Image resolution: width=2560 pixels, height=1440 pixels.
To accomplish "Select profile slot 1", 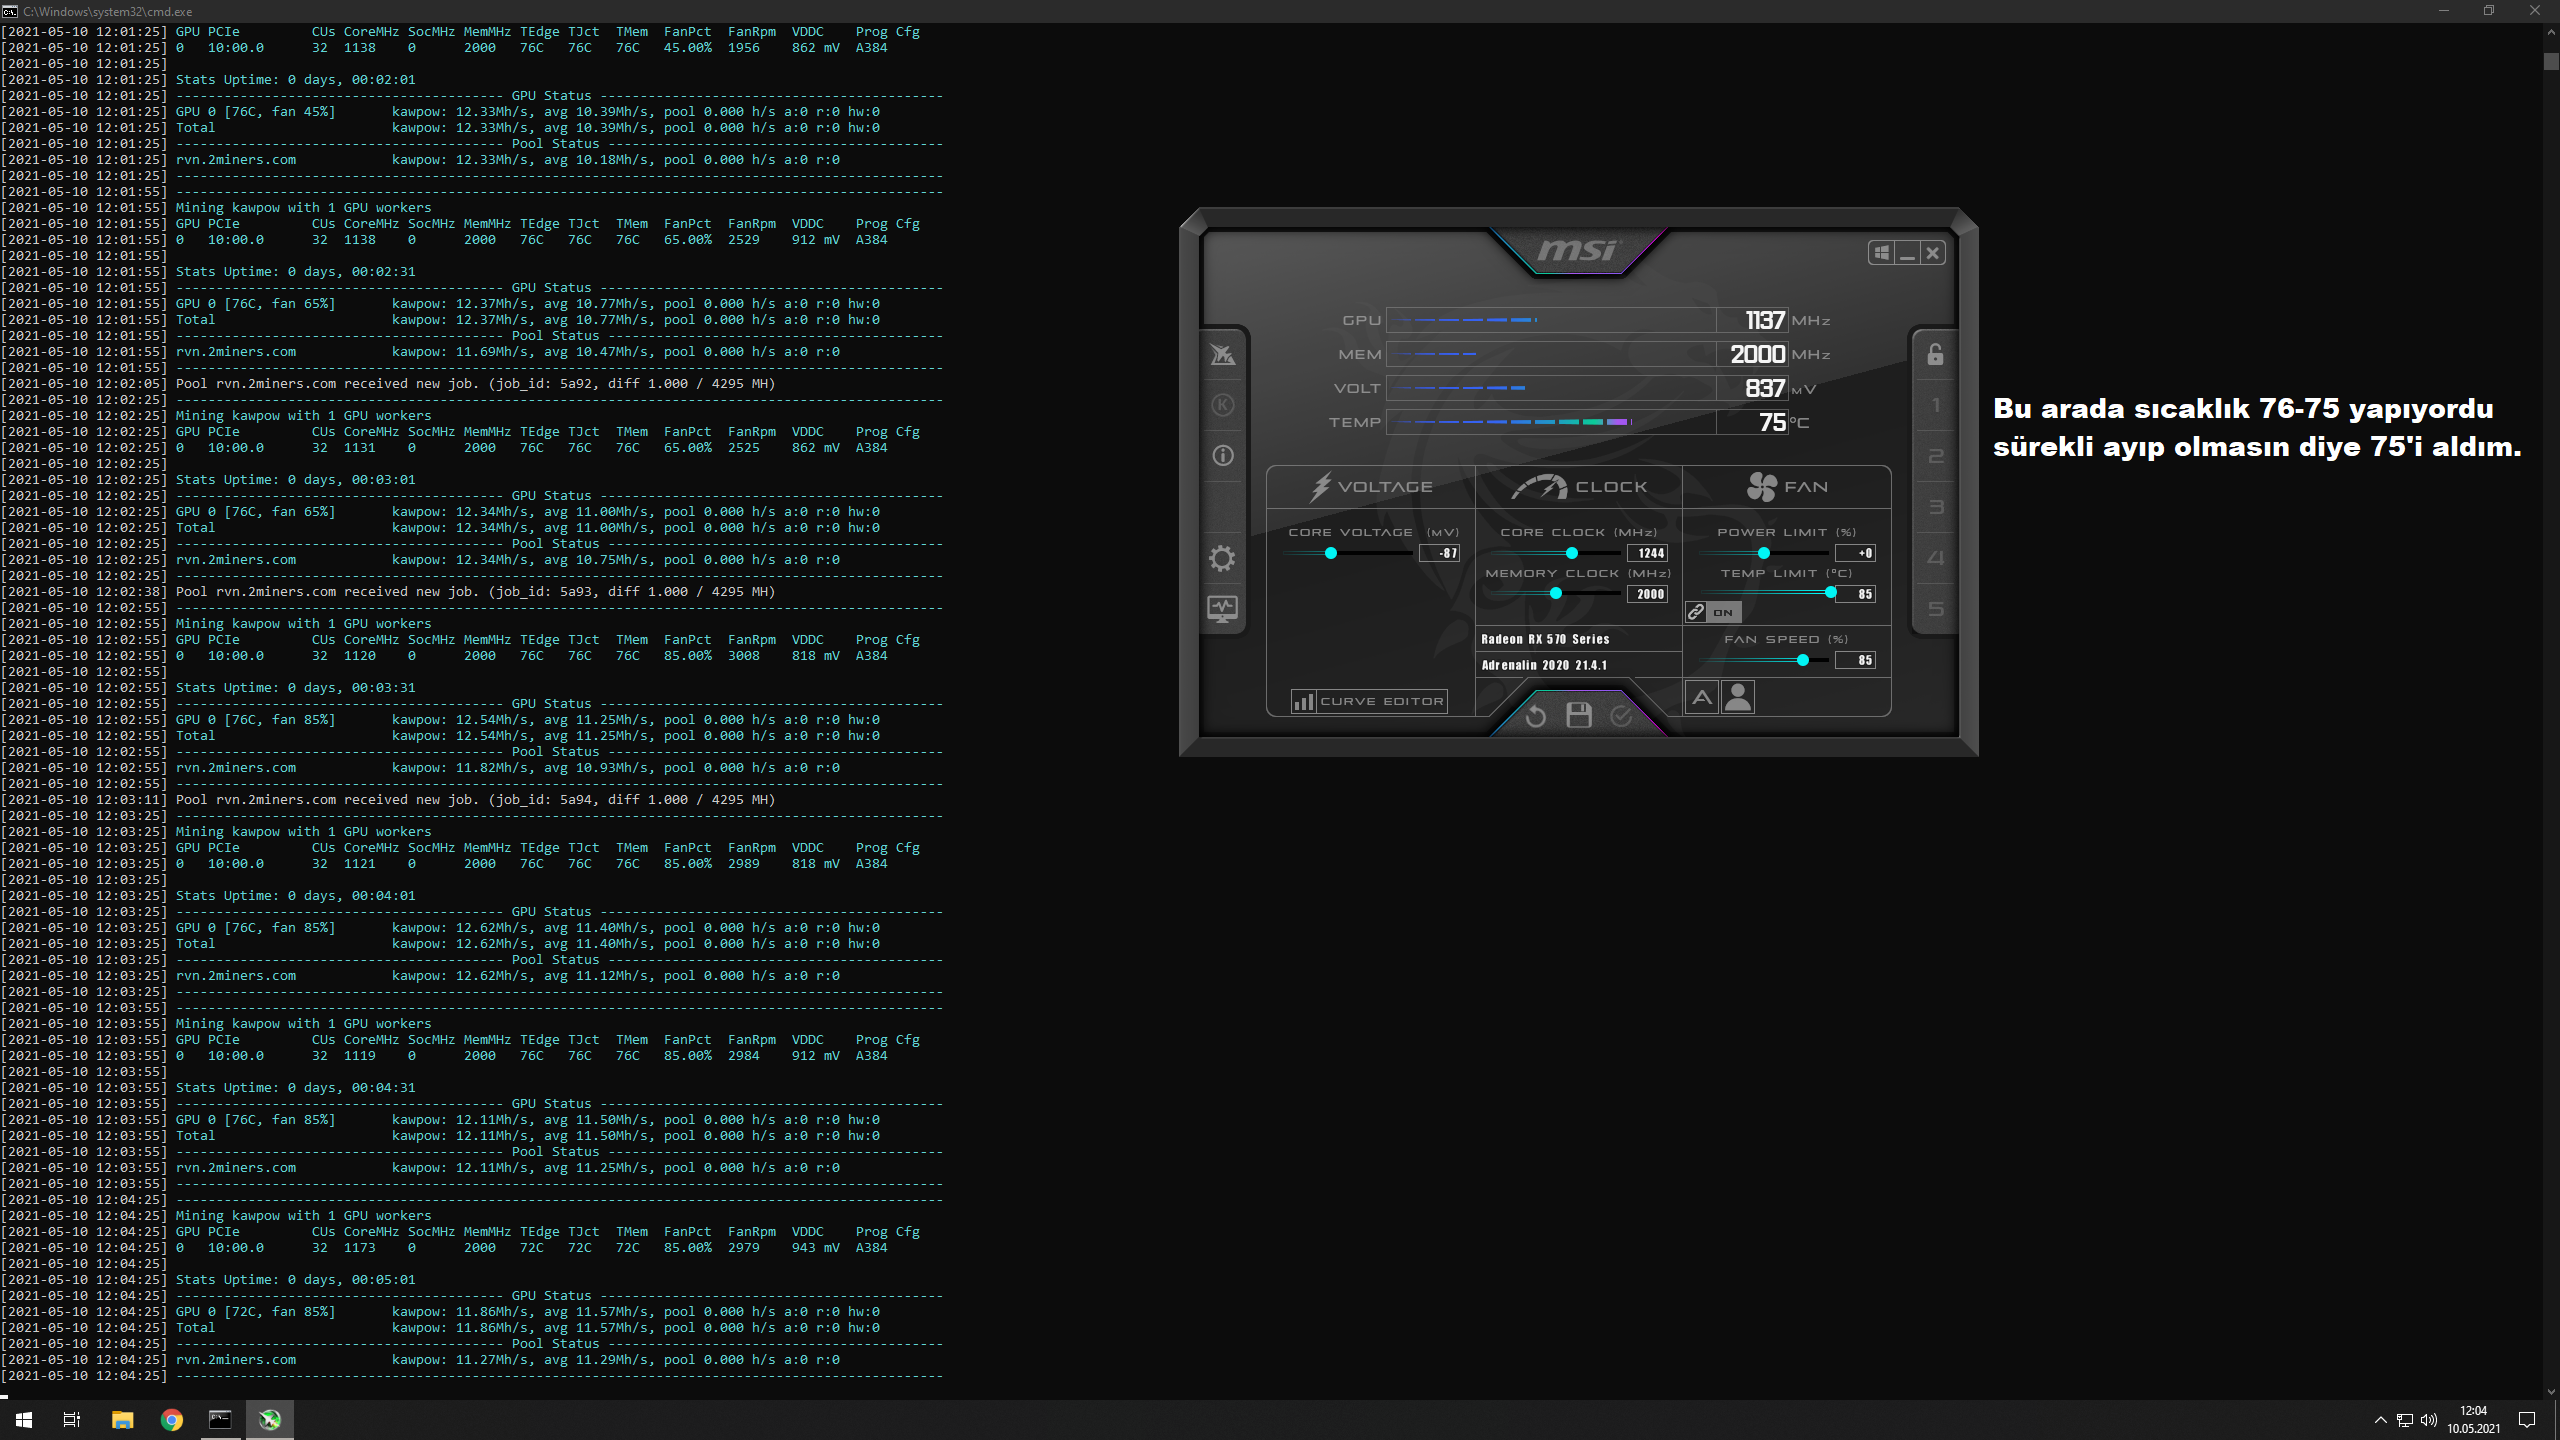I will 1935,405.
